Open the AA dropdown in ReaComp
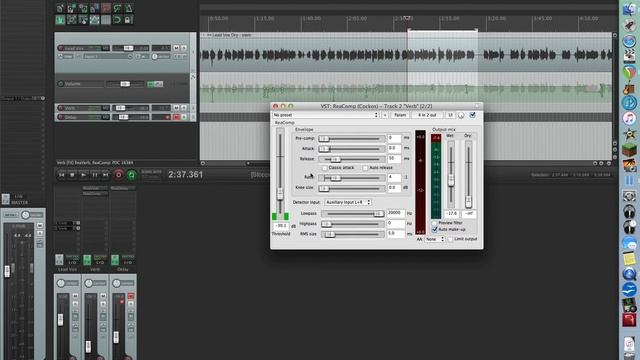This screenshot has width=640, height=360. 435,239
